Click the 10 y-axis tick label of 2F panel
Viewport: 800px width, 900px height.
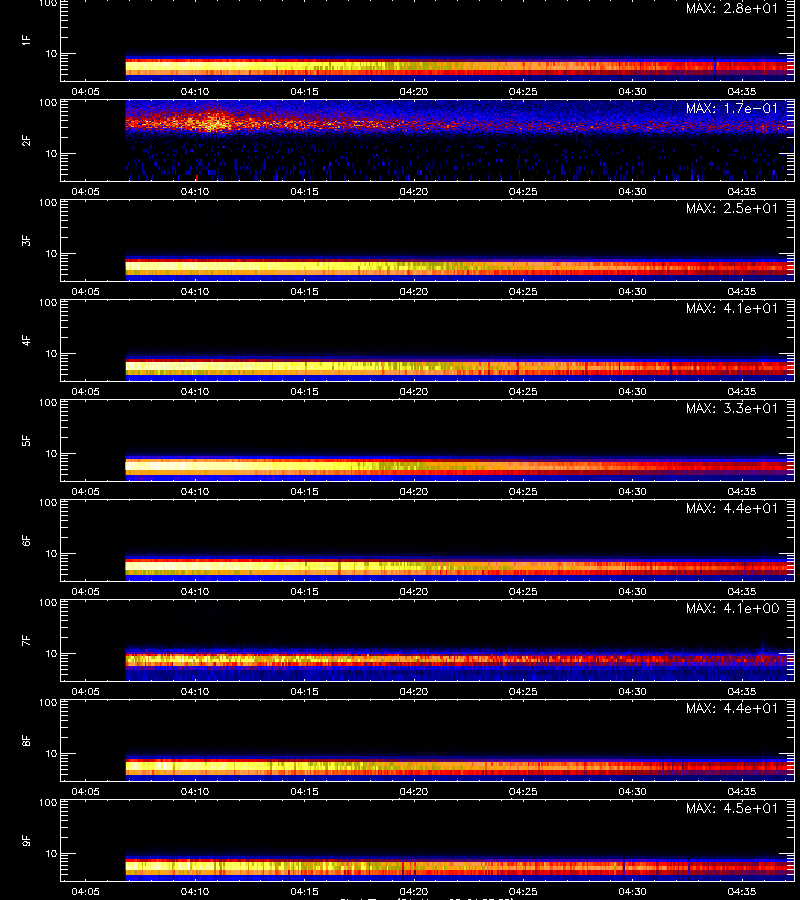pyautogui.click(x=52, y=153)
